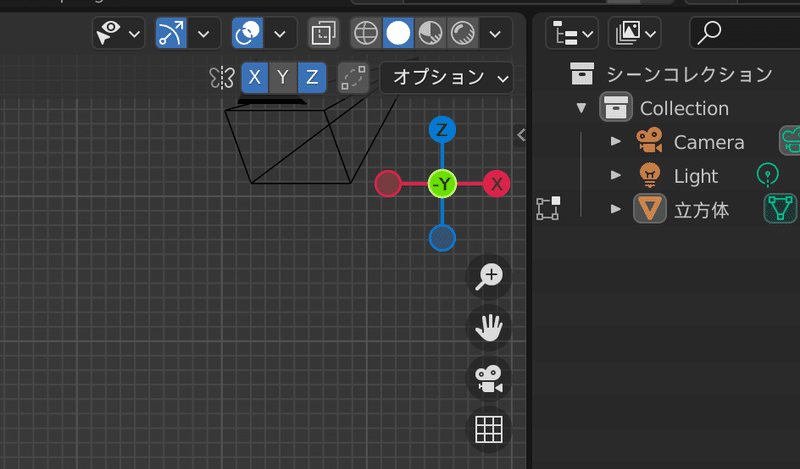800x469 pixels.
Task: Select the 立方体 row label
Action: (x=702, y=210)
